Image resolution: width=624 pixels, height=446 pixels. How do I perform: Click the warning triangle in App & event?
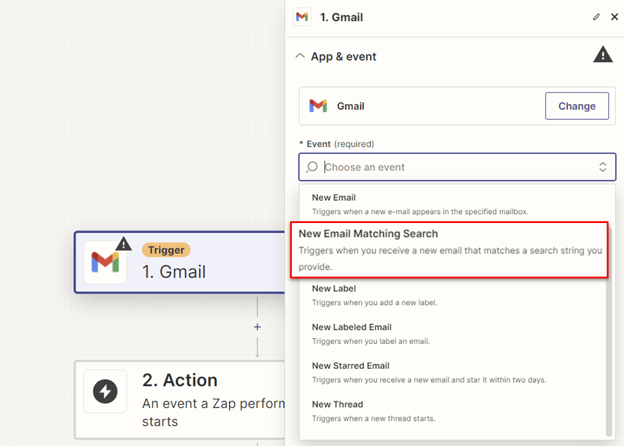click(603, 55)
